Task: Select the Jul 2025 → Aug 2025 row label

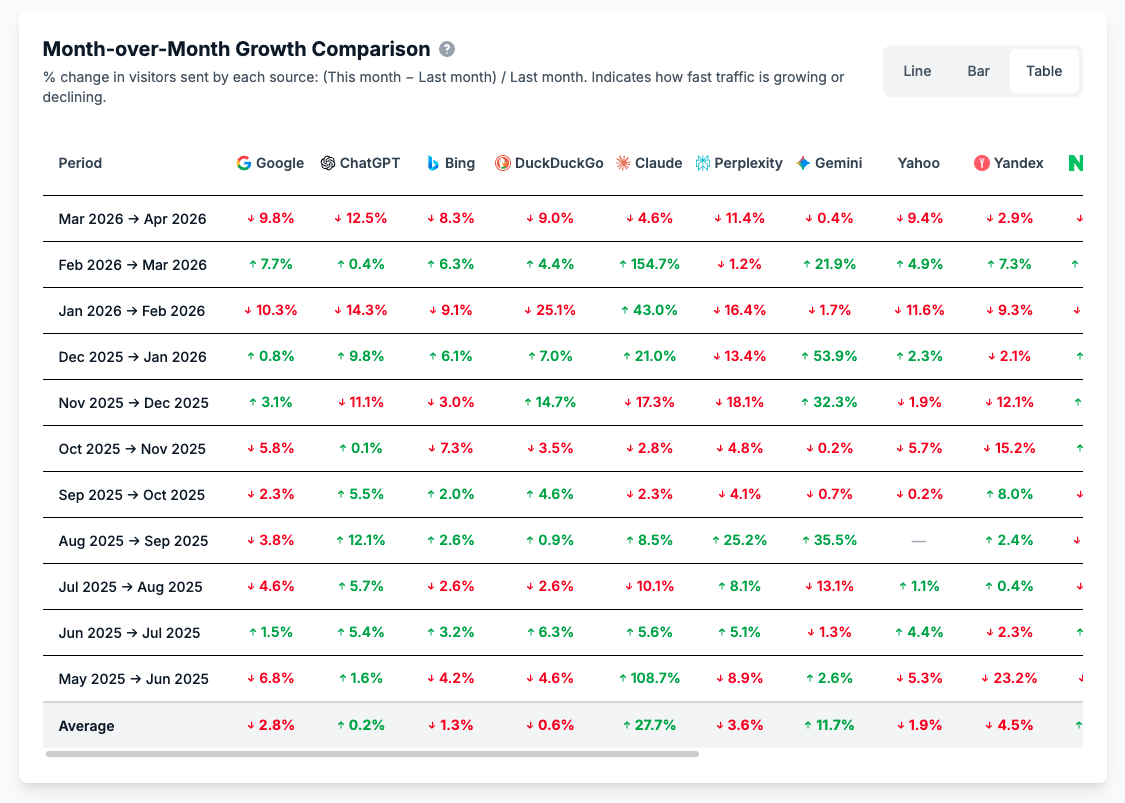Action: [x=130, y=586]
